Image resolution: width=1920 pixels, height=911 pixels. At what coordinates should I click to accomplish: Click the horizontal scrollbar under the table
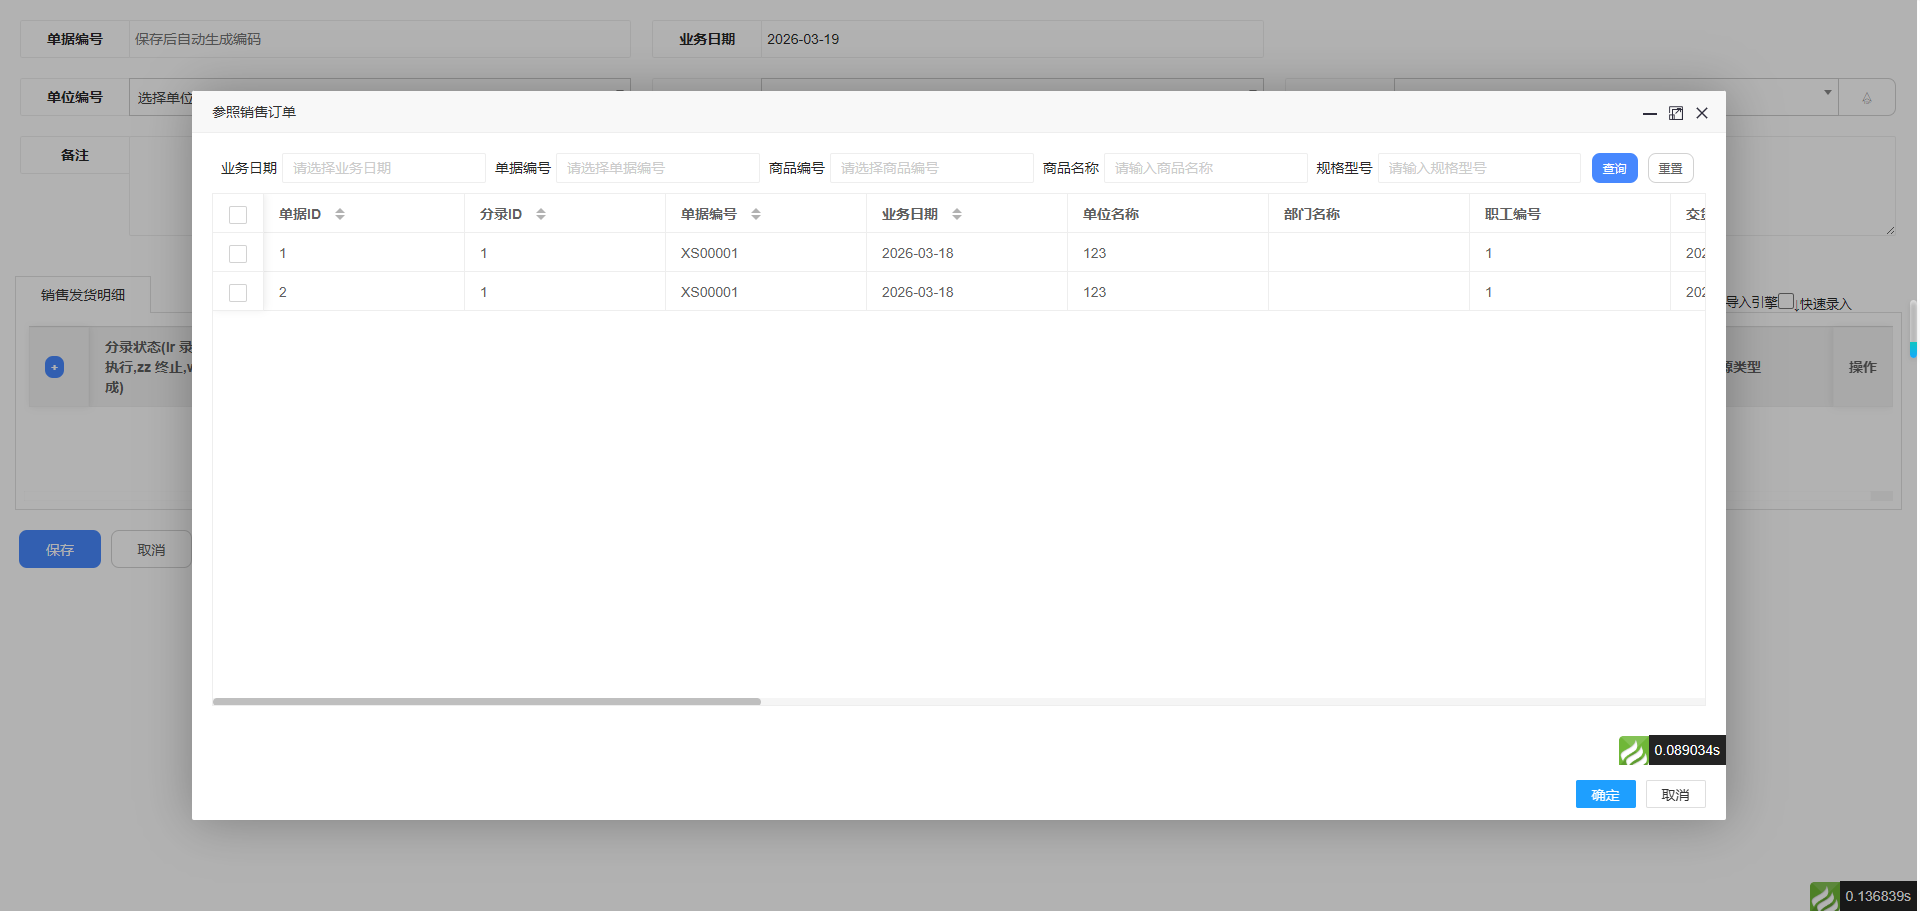click(x=487, y=702)
